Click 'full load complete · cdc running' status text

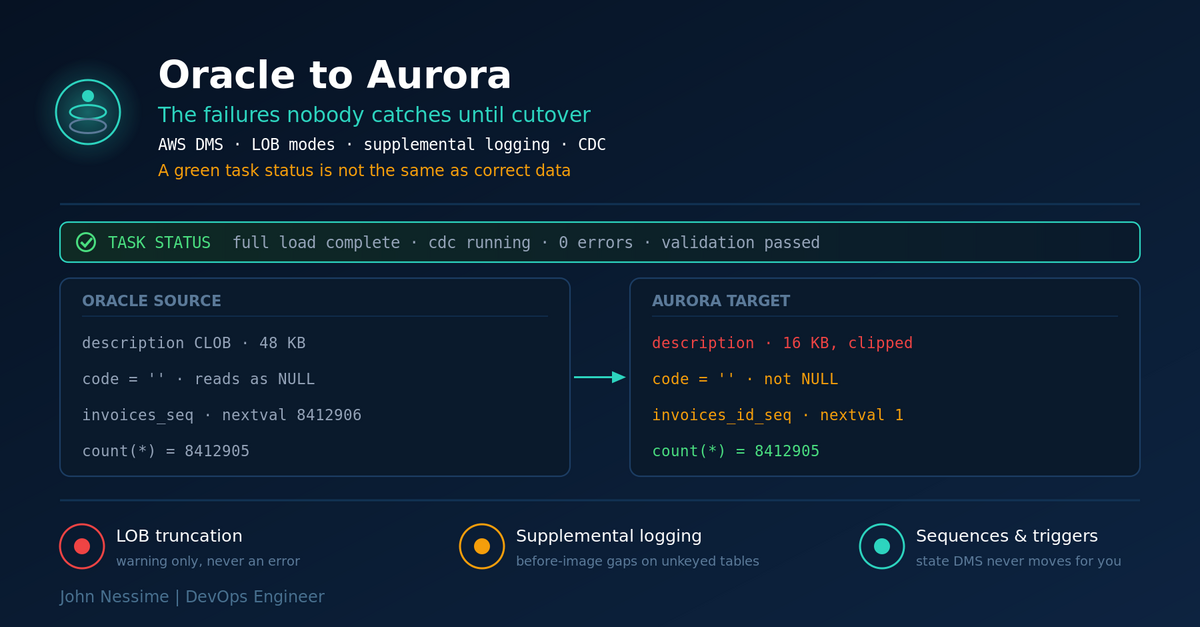[526, 243]
